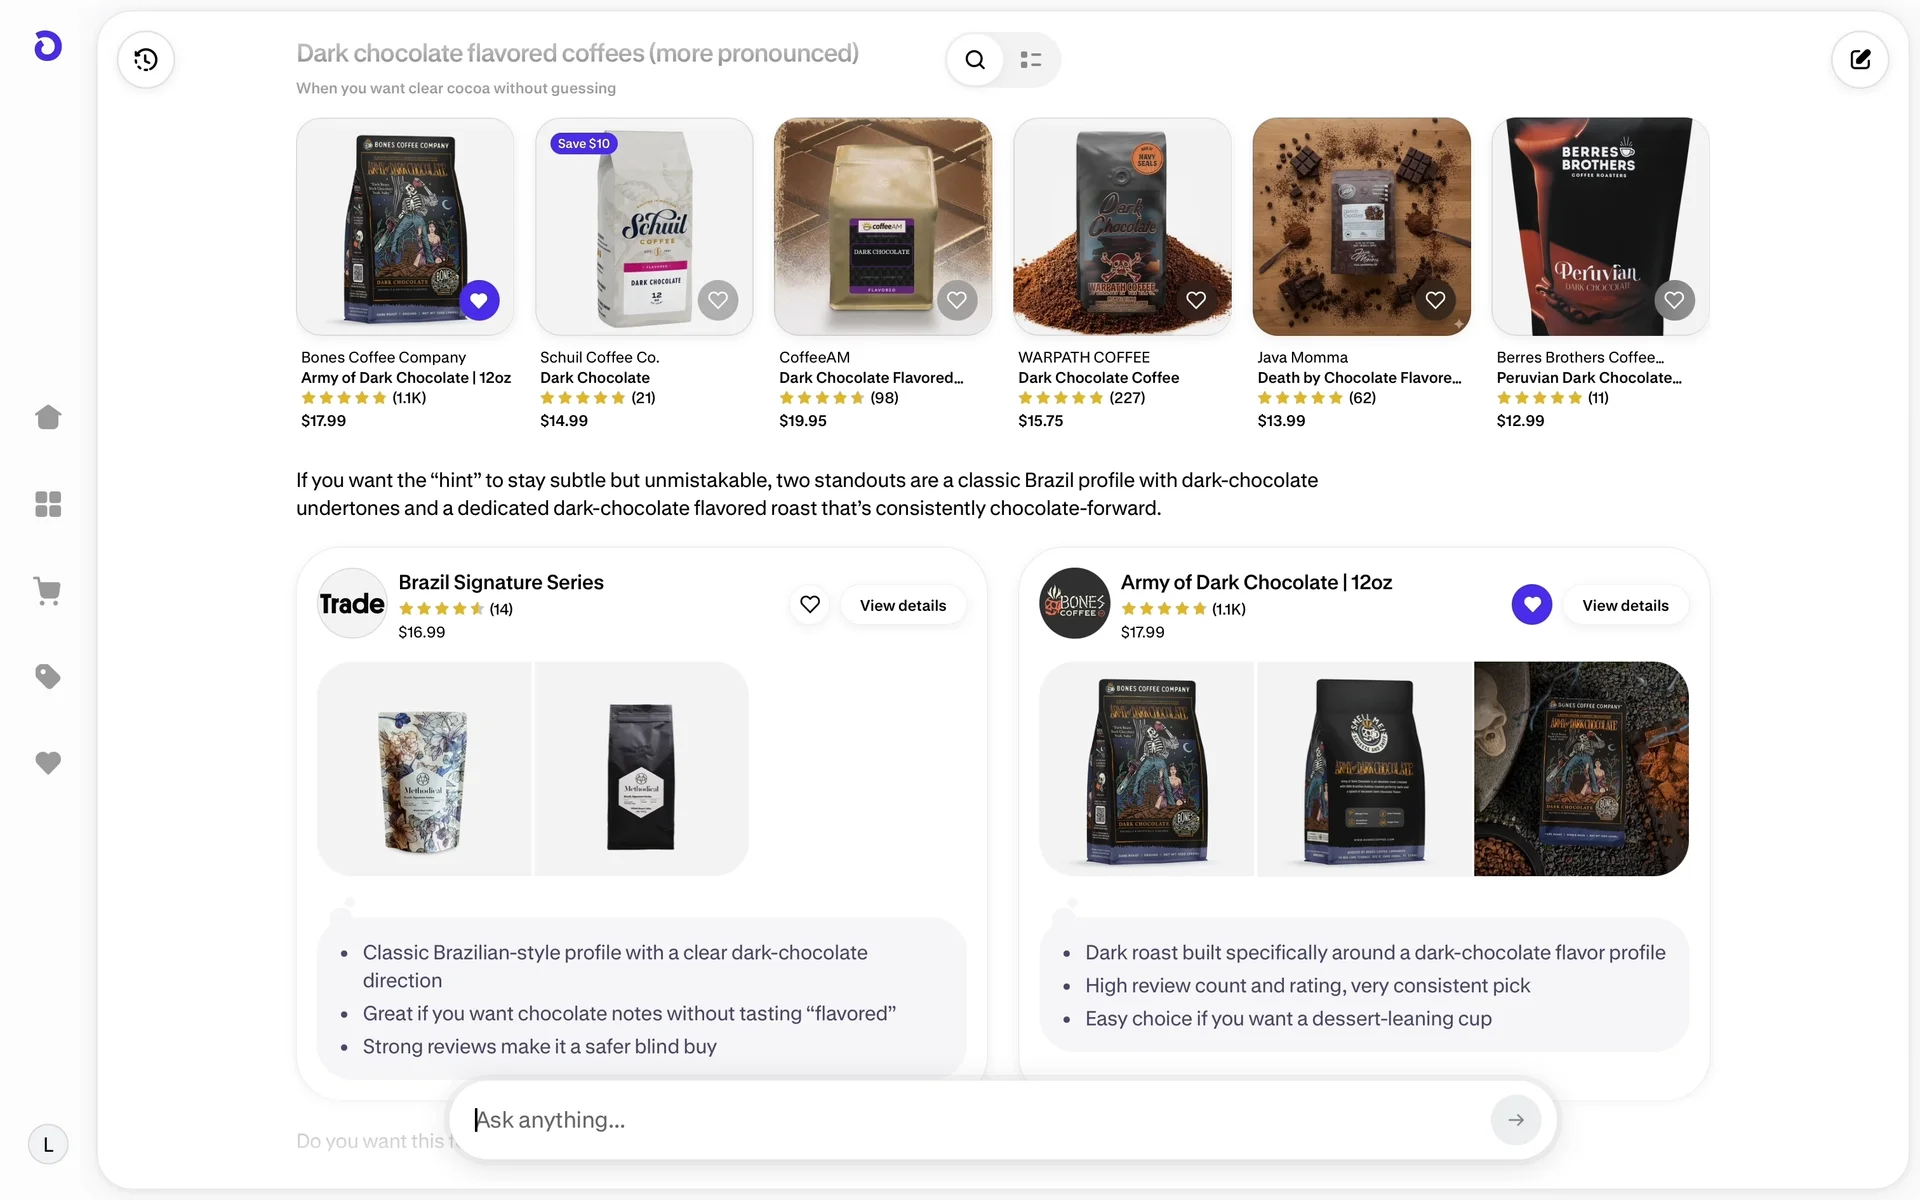
Task: Switch to the list view toggle
Action: click(x=1031, y=60)
